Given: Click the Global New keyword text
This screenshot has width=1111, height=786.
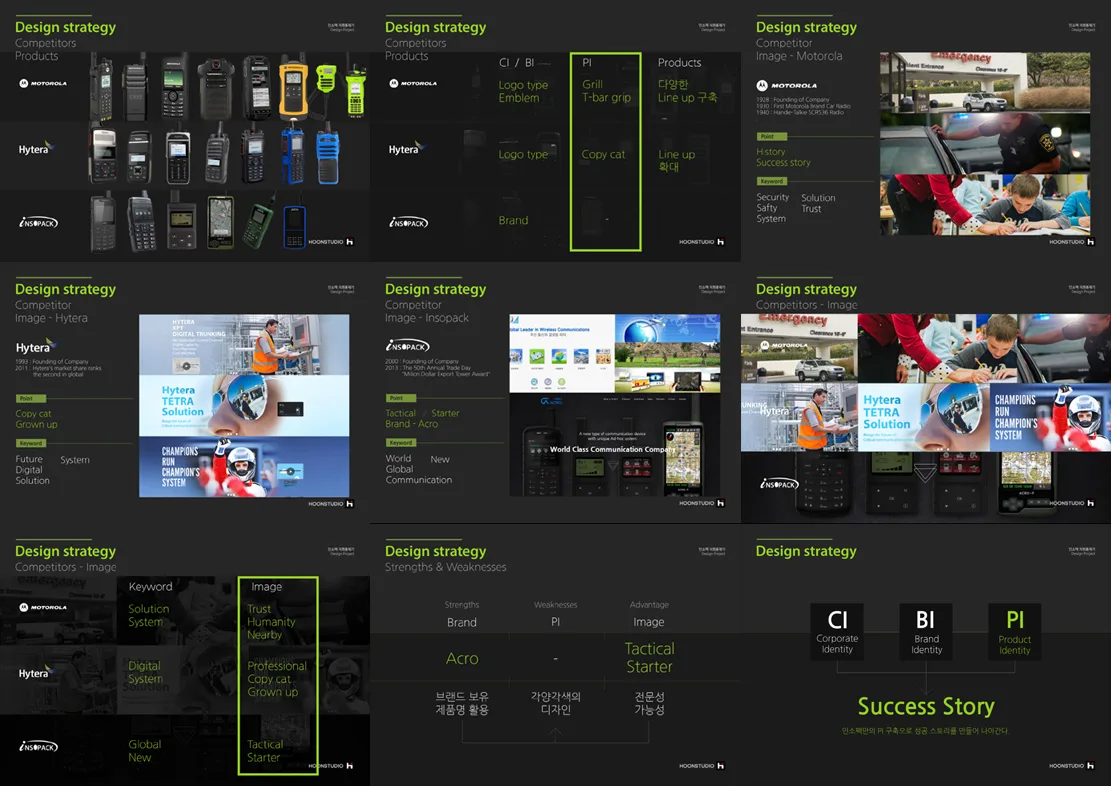Looking at the screenshot, I should (144, 751).
